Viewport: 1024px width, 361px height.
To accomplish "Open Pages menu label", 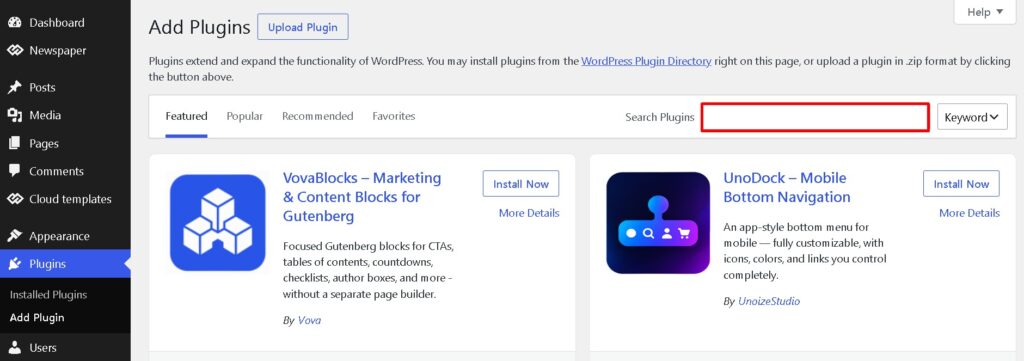I will (x=44, y=144).
